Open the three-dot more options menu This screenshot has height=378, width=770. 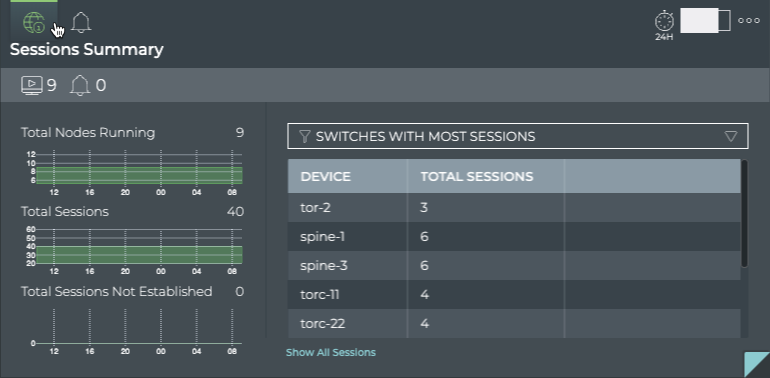click(x=749, y=21)
